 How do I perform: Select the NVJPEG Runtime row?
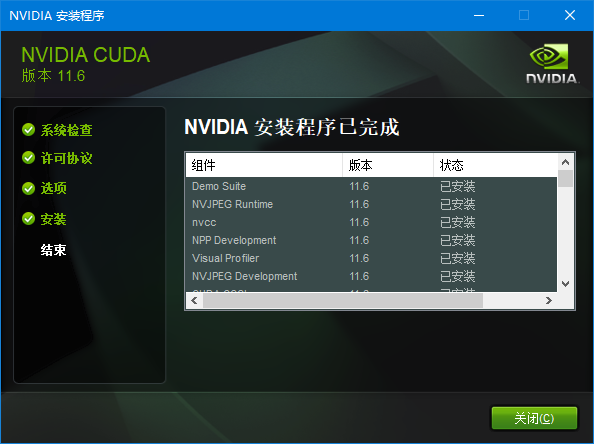(371, 204)
